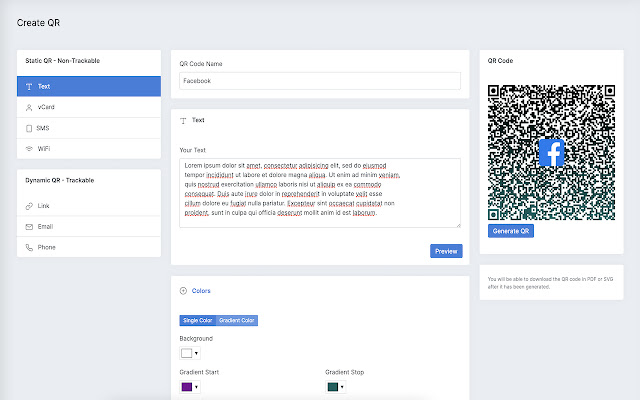Click the WiFi signal icon
640x400 pixels.
[x=29, y=149]
